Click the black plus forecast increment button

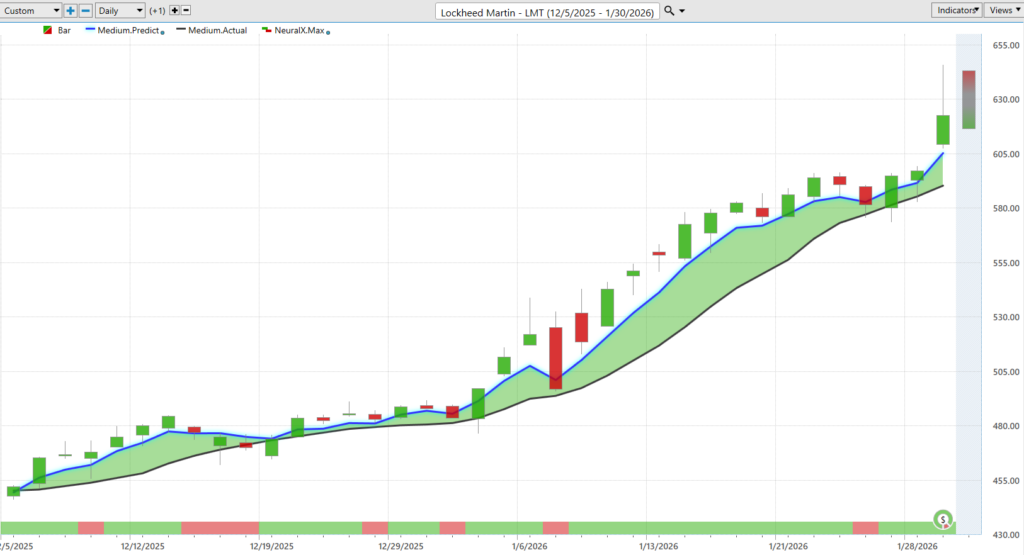(174, 10)
